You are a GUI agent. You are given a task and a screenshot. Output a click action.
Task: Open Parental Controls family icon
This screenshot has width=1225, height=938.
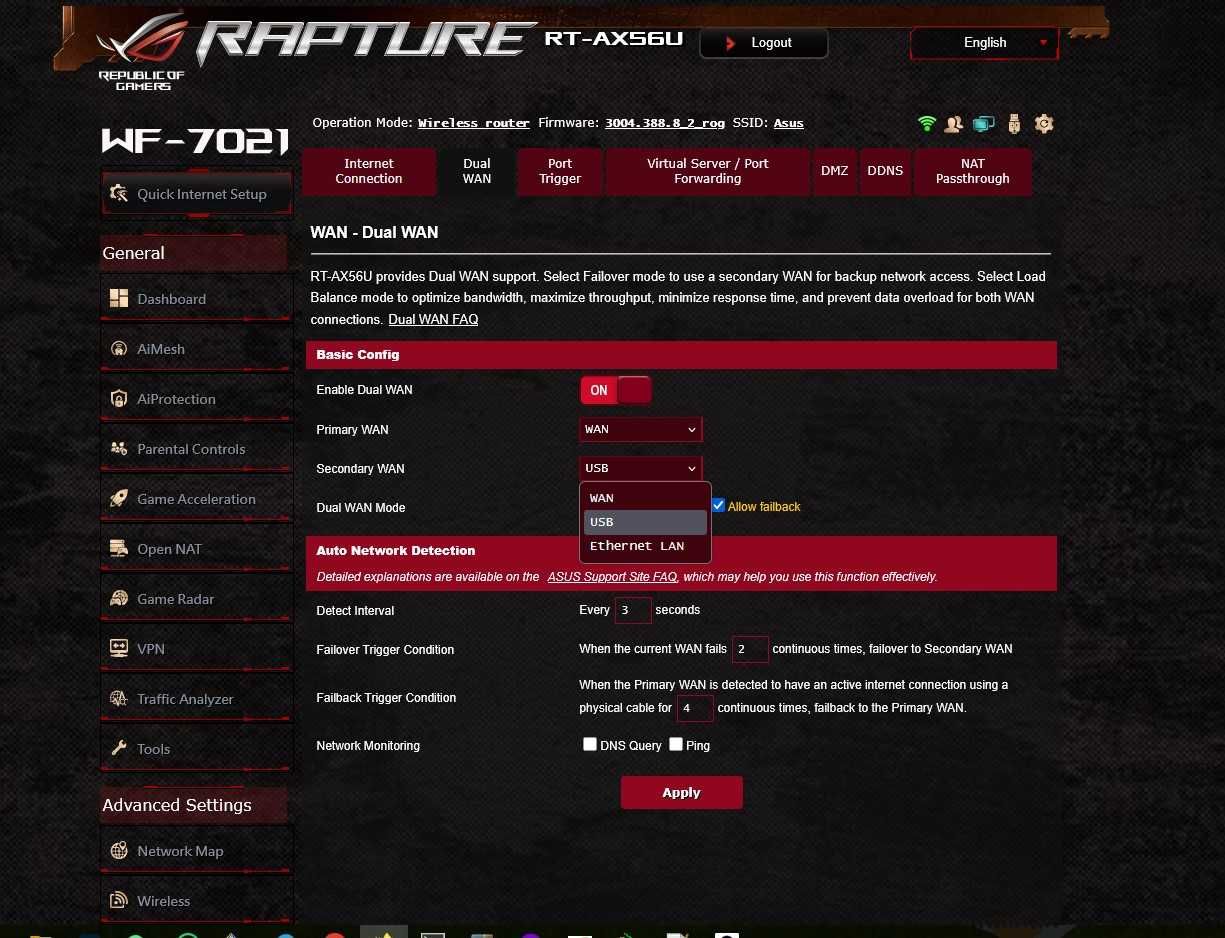(x=119, y=449)
